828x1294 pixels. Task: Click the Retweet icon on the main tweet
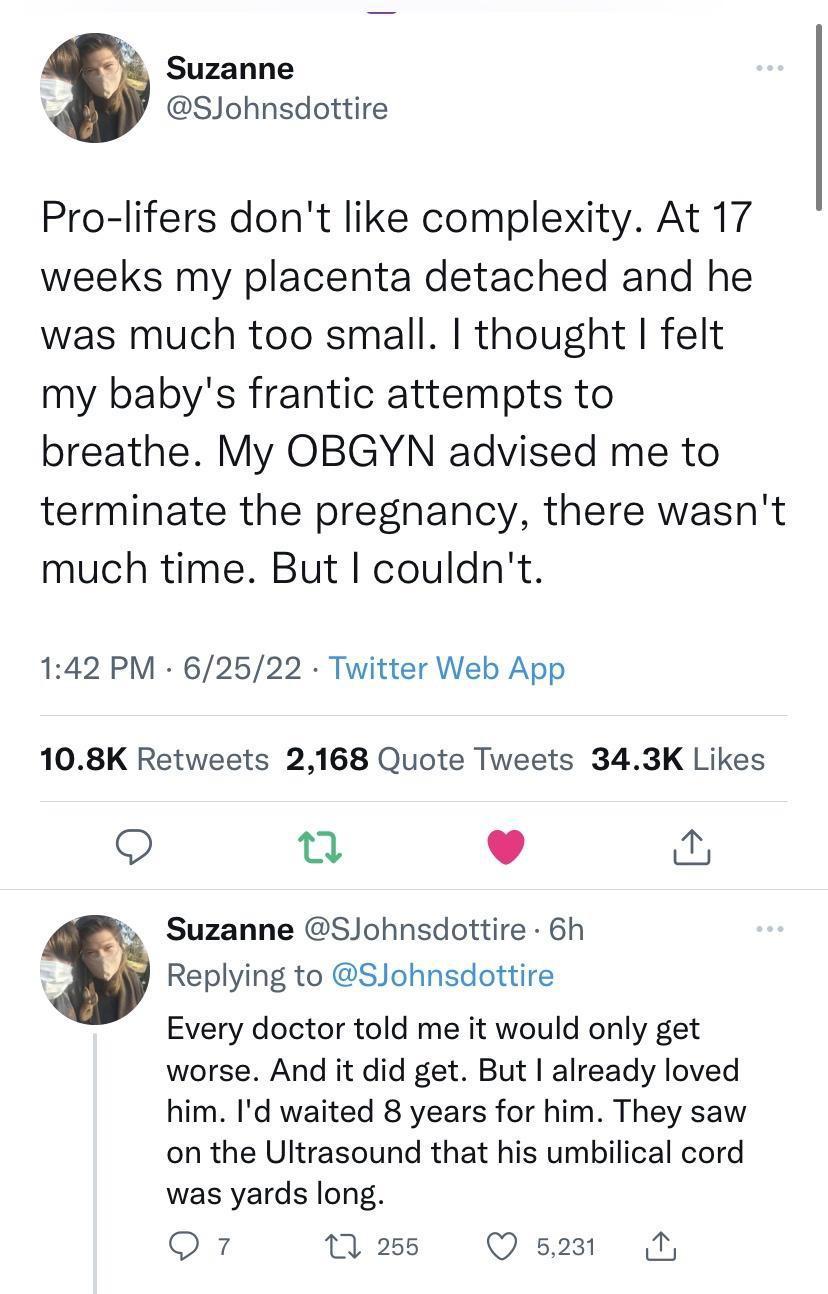(320, 846)
